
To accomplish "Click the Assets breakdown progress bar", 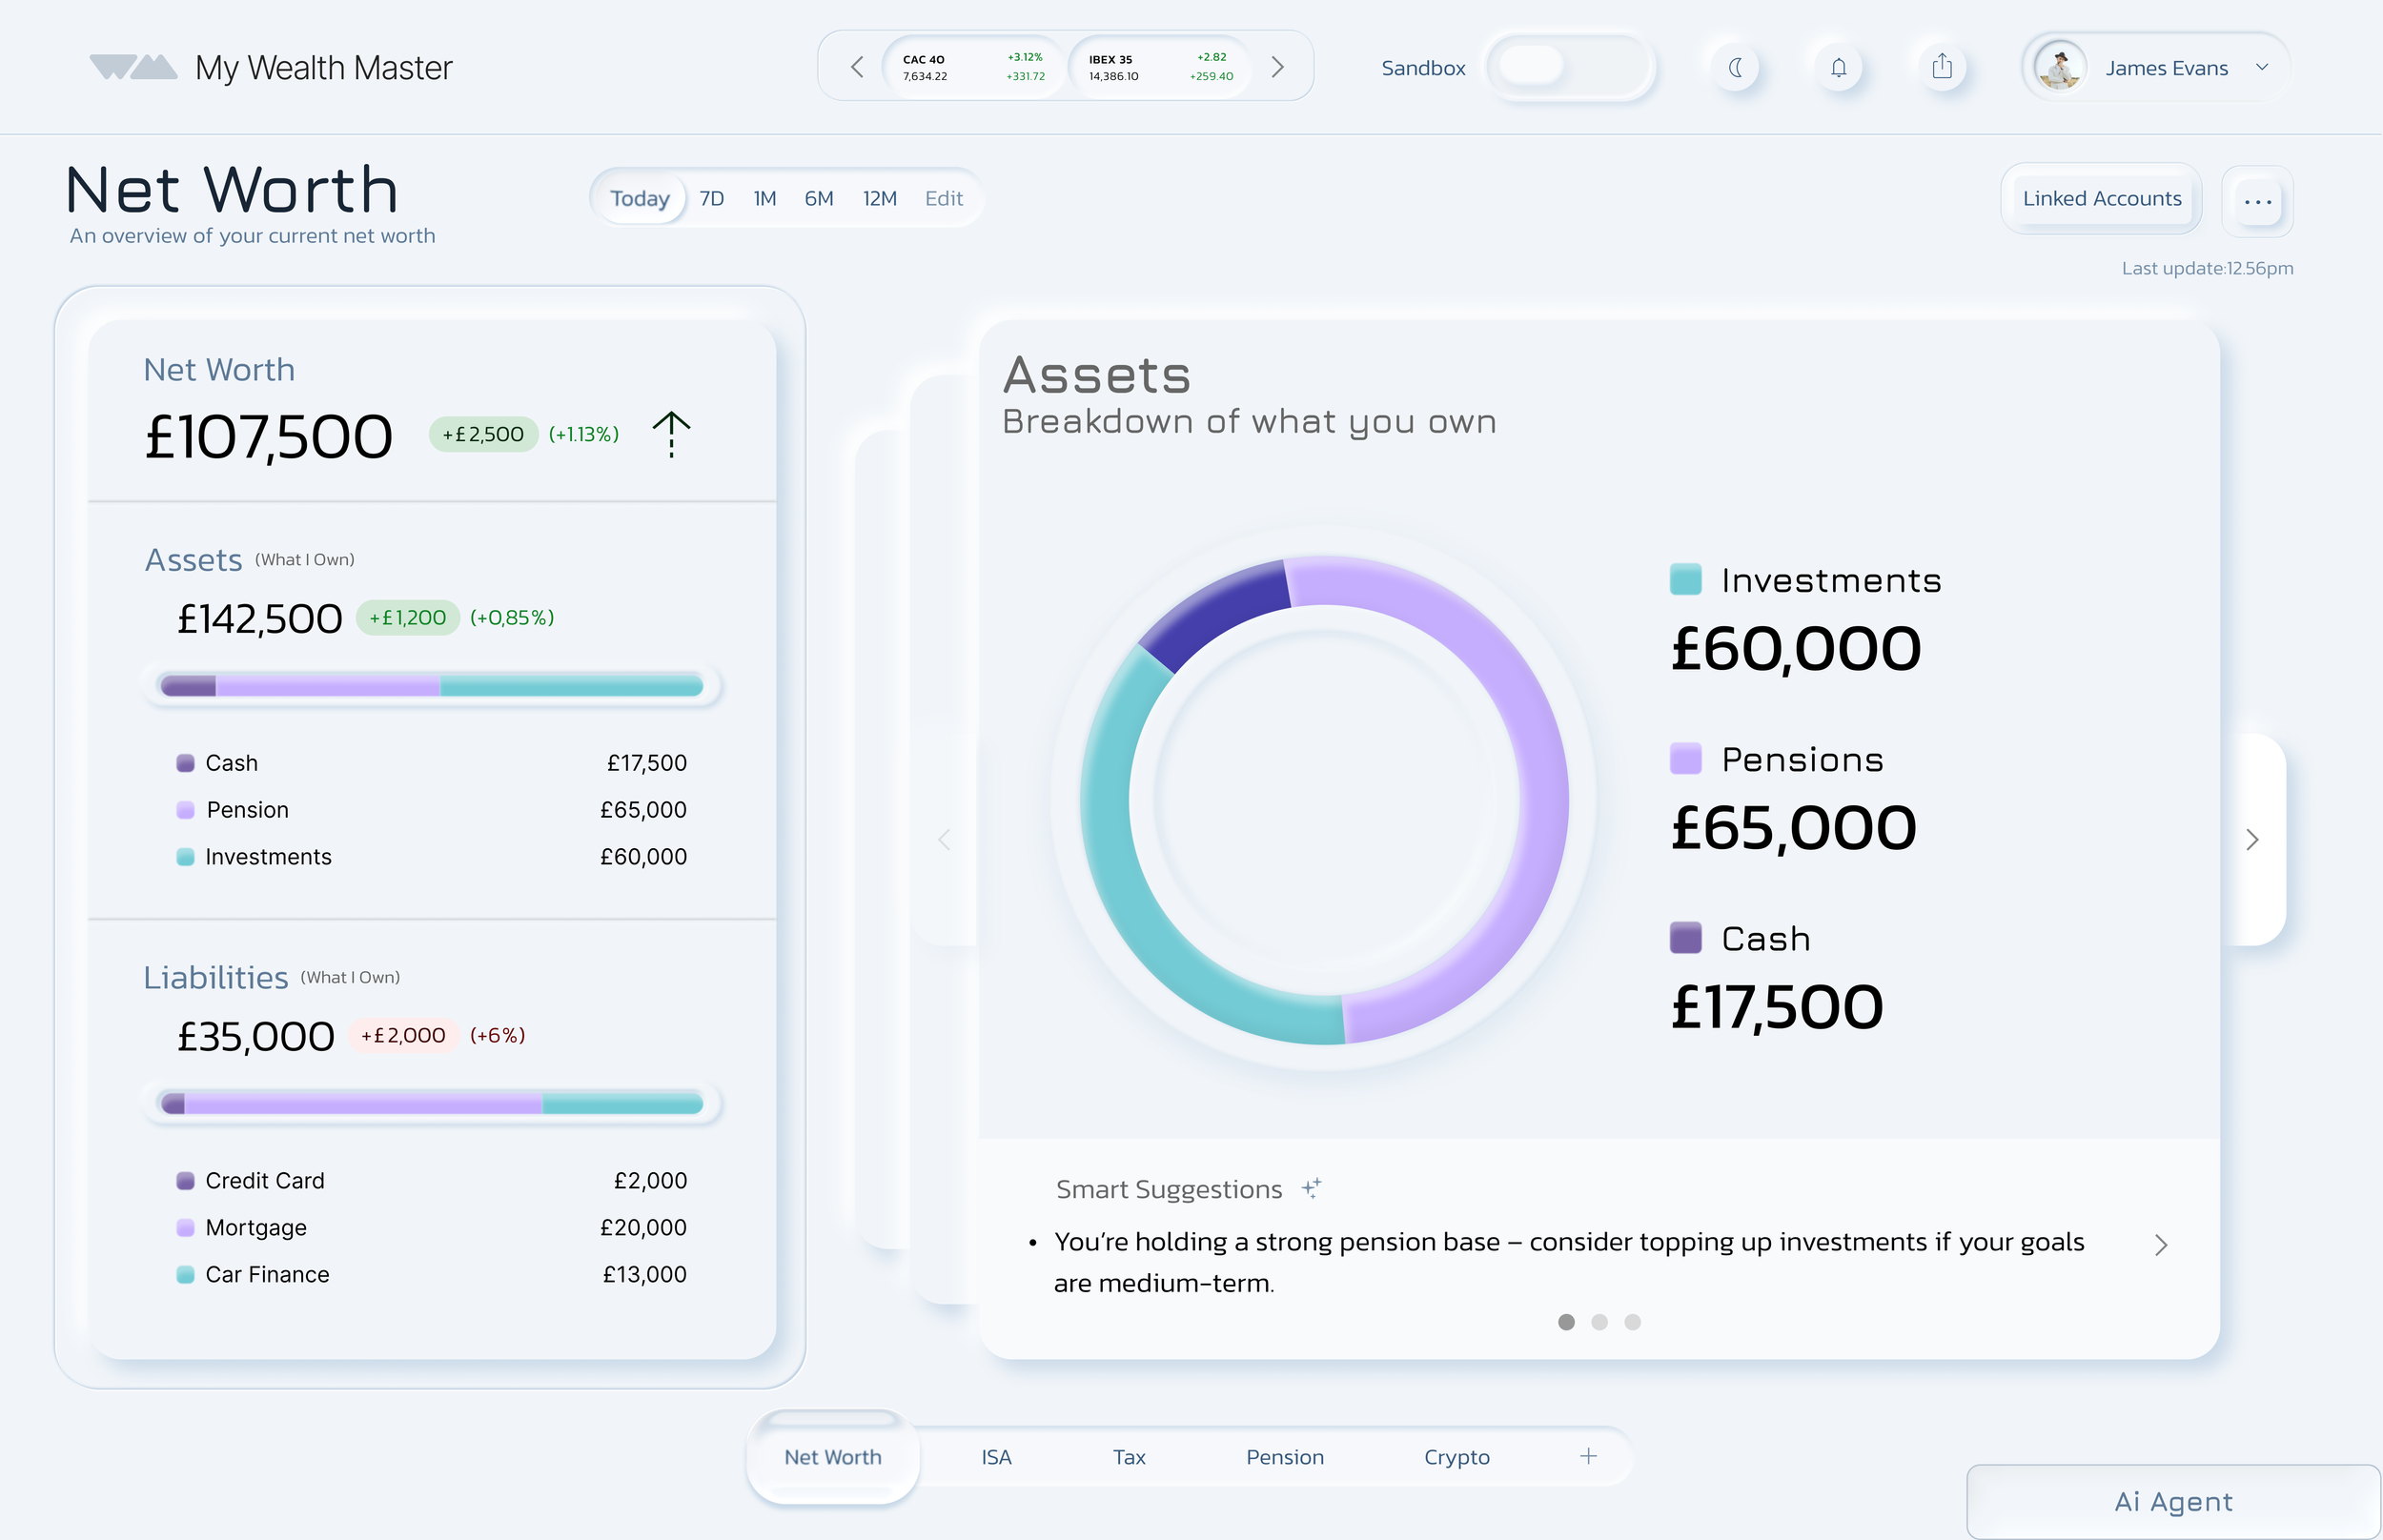I will [x=431, y=686].
